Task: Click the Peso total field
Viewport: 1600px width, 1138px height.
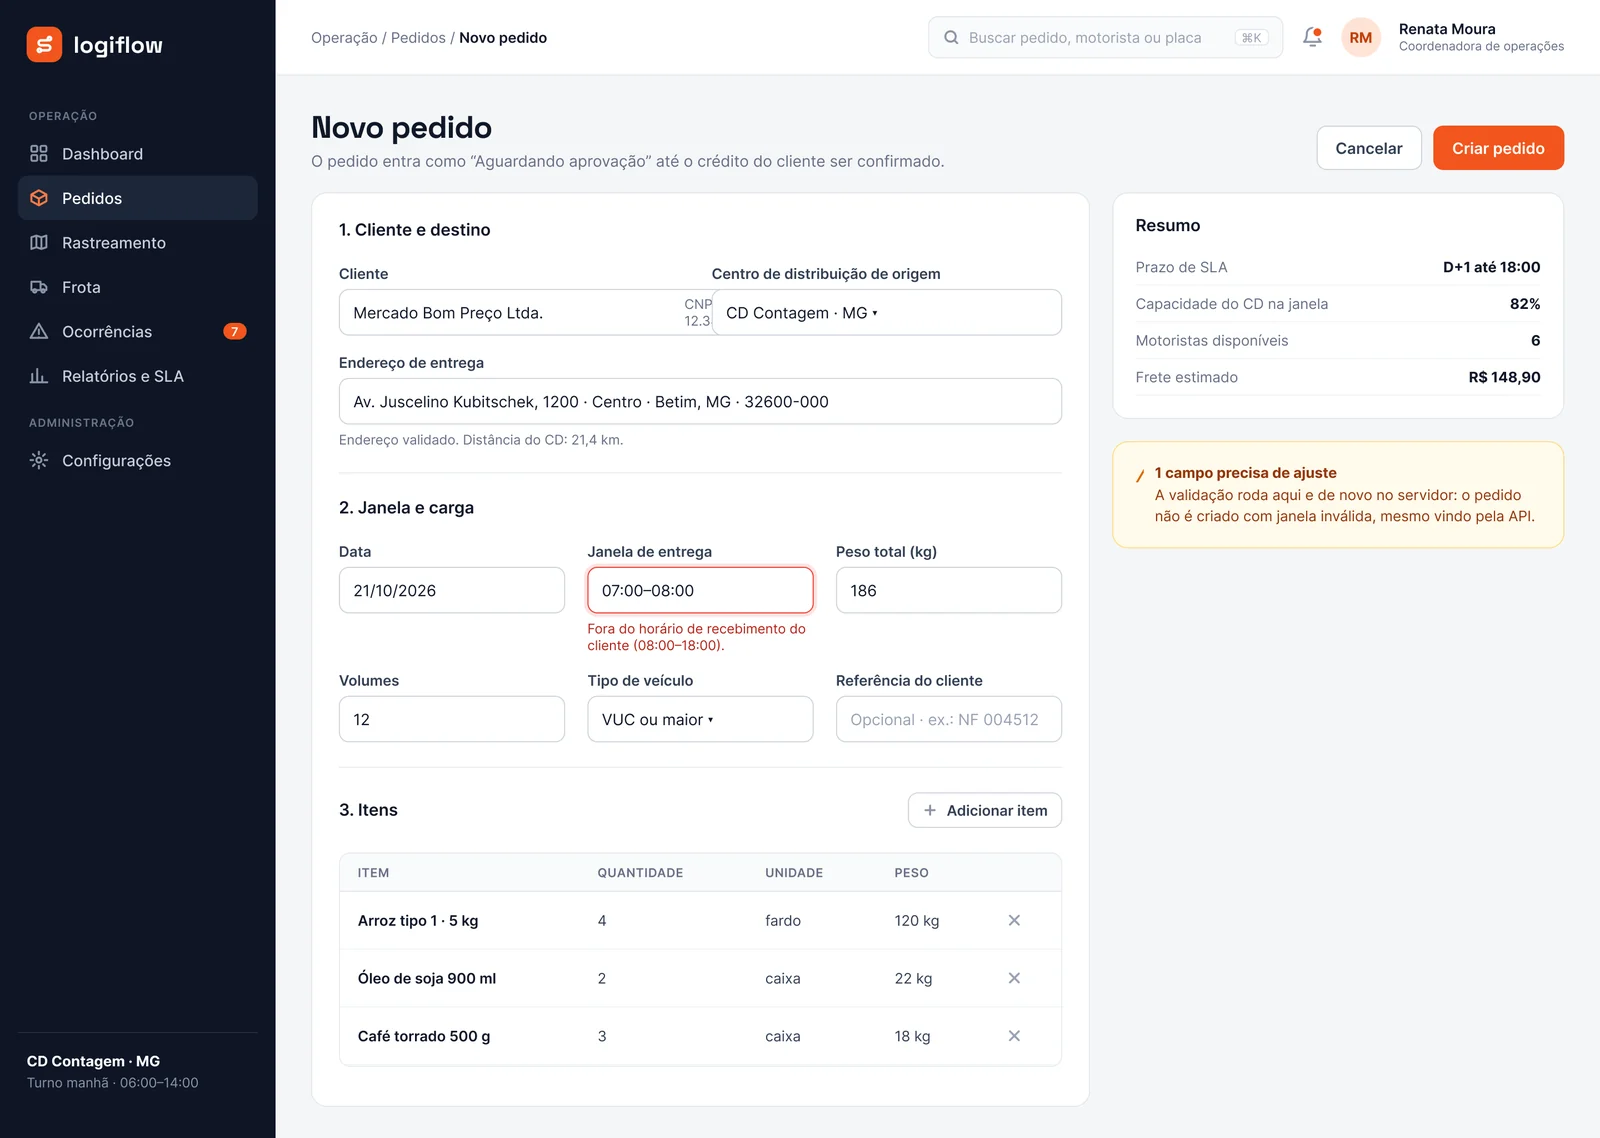Action: point(949,590)
